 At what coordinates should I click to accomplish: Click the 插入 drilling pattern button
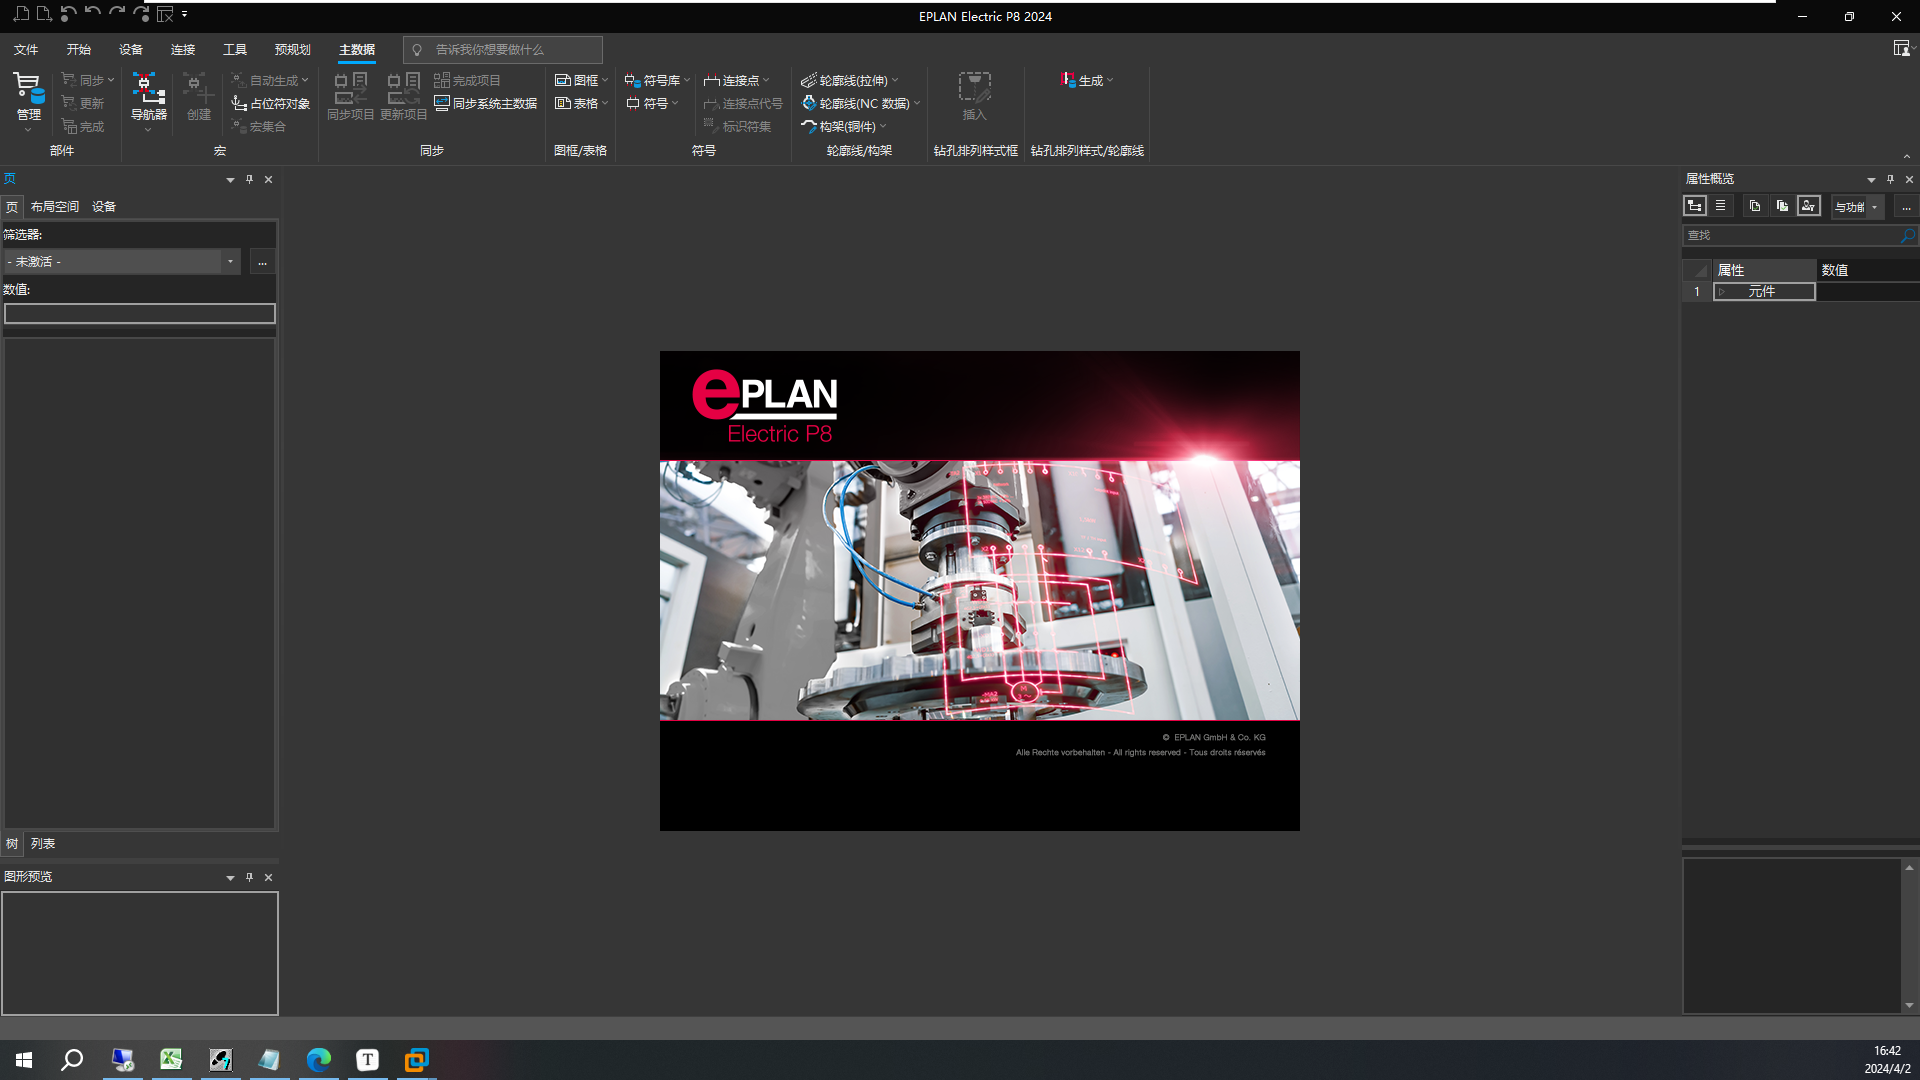pos(974,97)
